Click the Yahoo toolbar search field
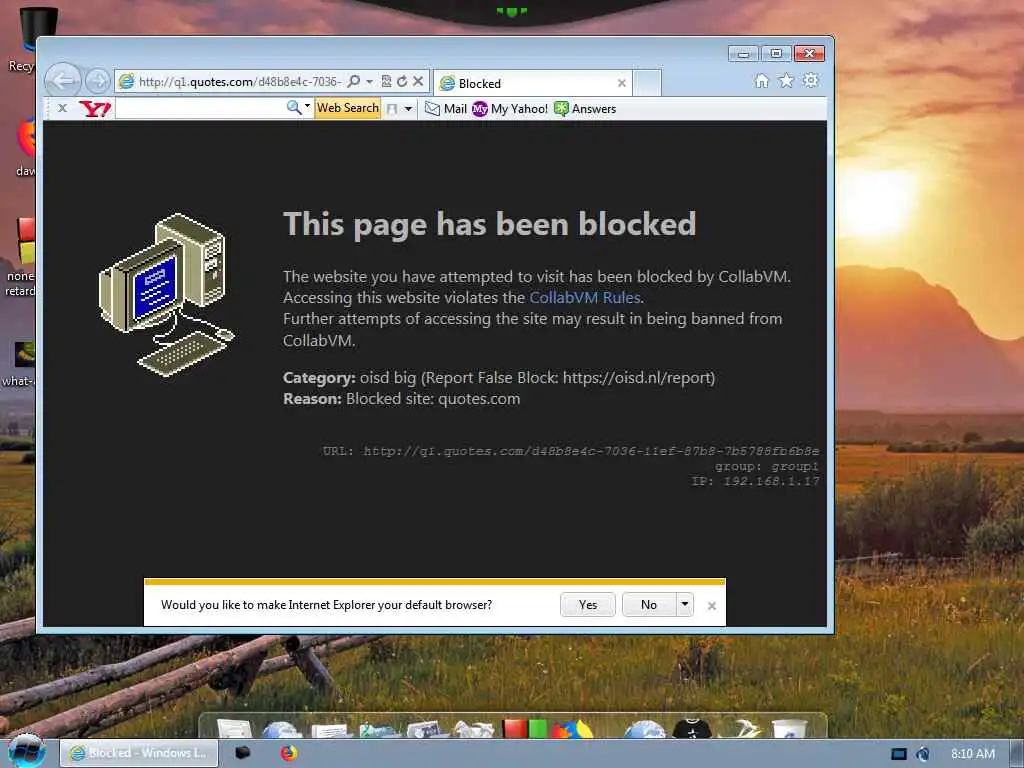 tap(200, 108)
